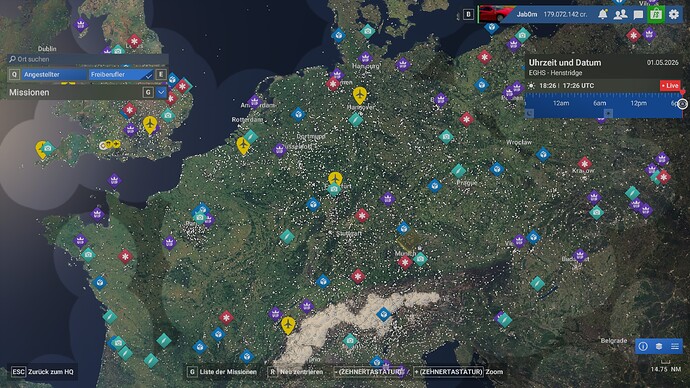Open the map legend list icon
Screen dimensions: 690x388
click(675, 346)
